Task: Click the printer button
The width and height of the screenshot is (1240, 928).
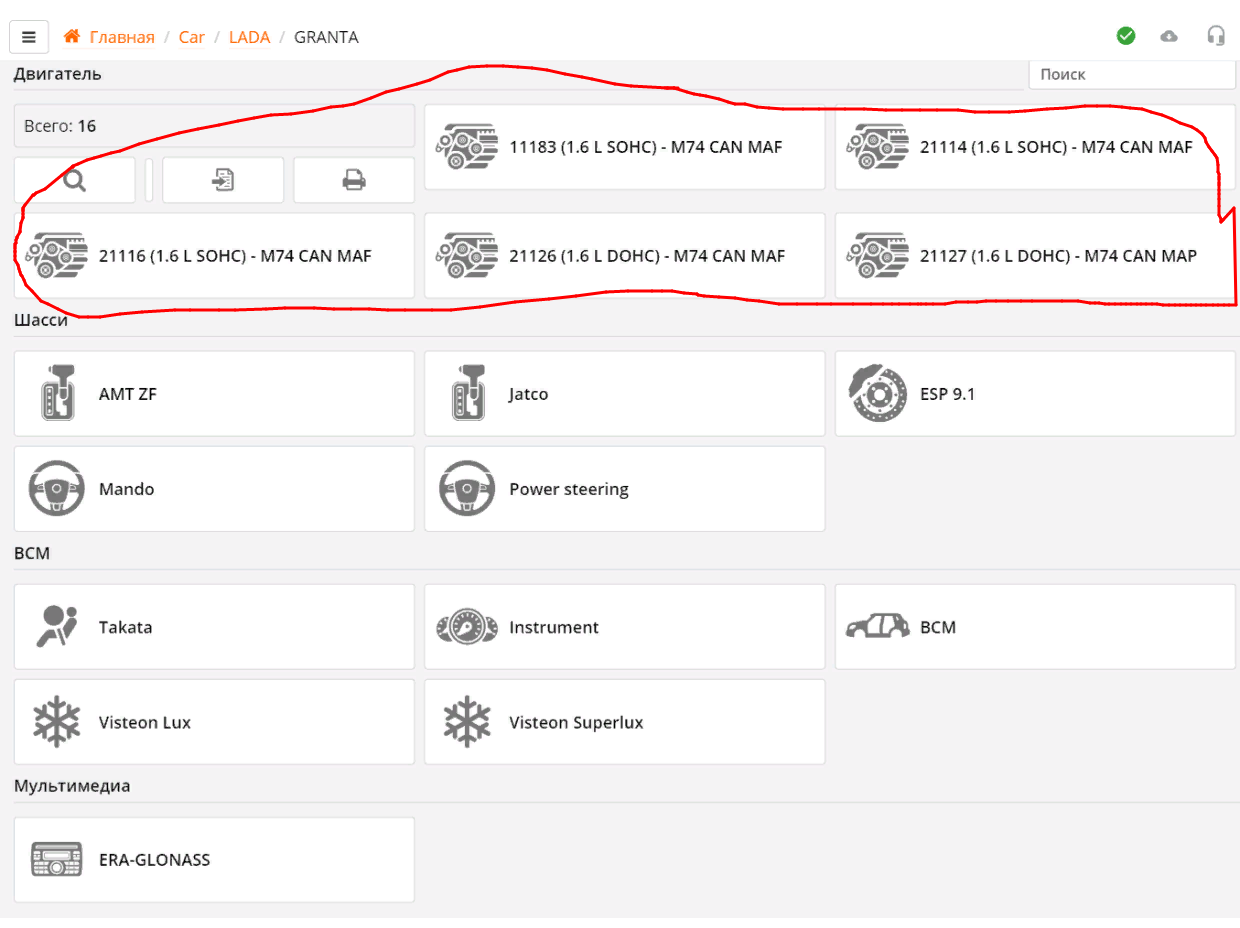Action: point(354,180)
